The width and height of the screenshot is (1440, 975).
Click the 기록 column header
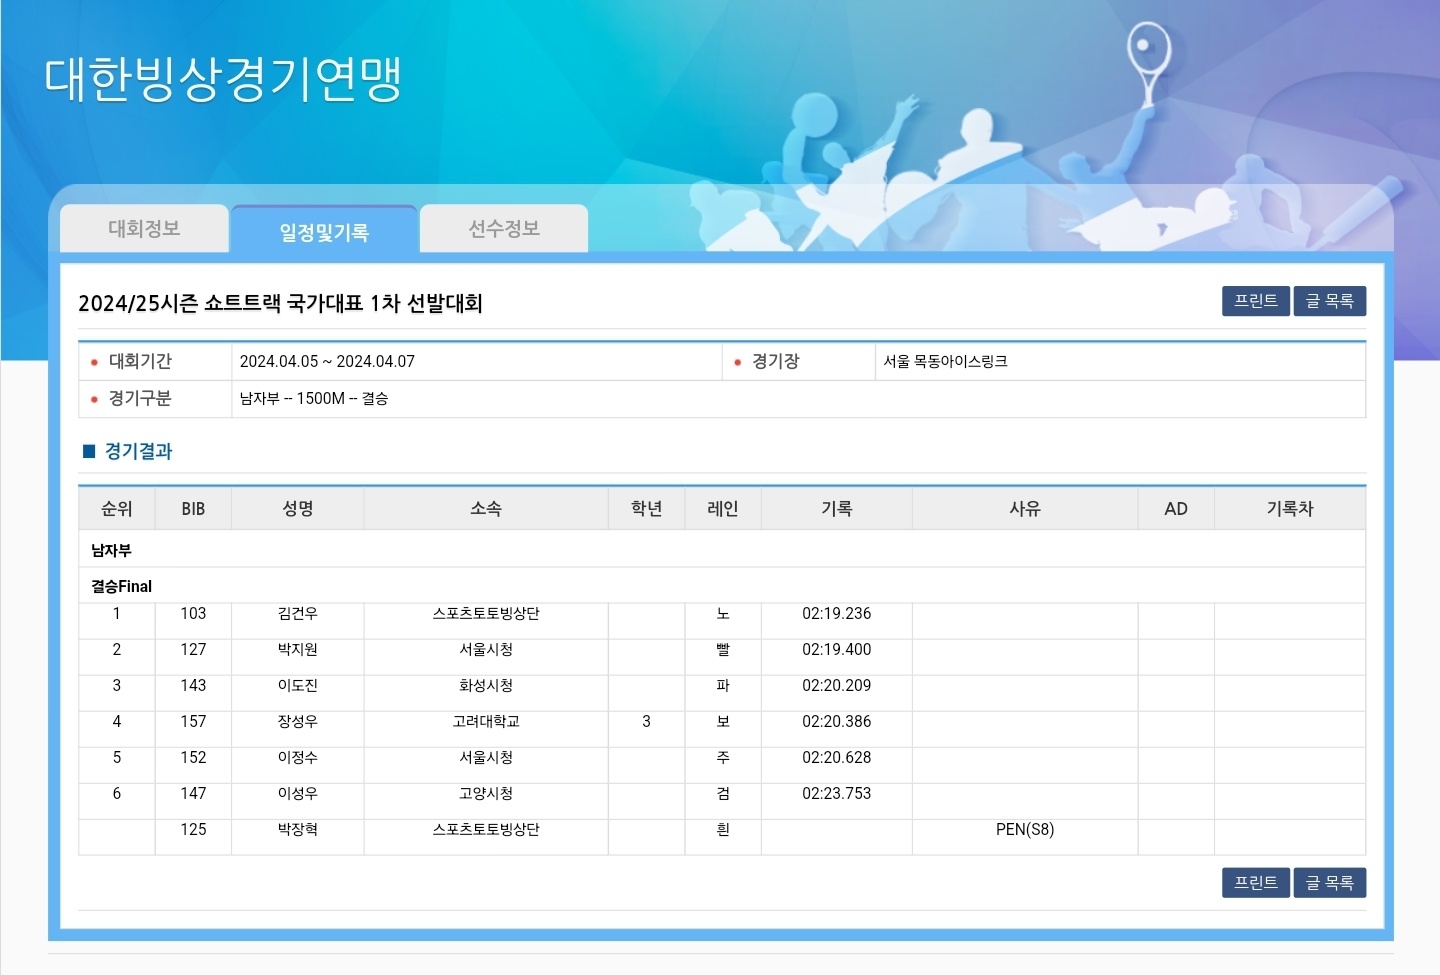(836, 509)
